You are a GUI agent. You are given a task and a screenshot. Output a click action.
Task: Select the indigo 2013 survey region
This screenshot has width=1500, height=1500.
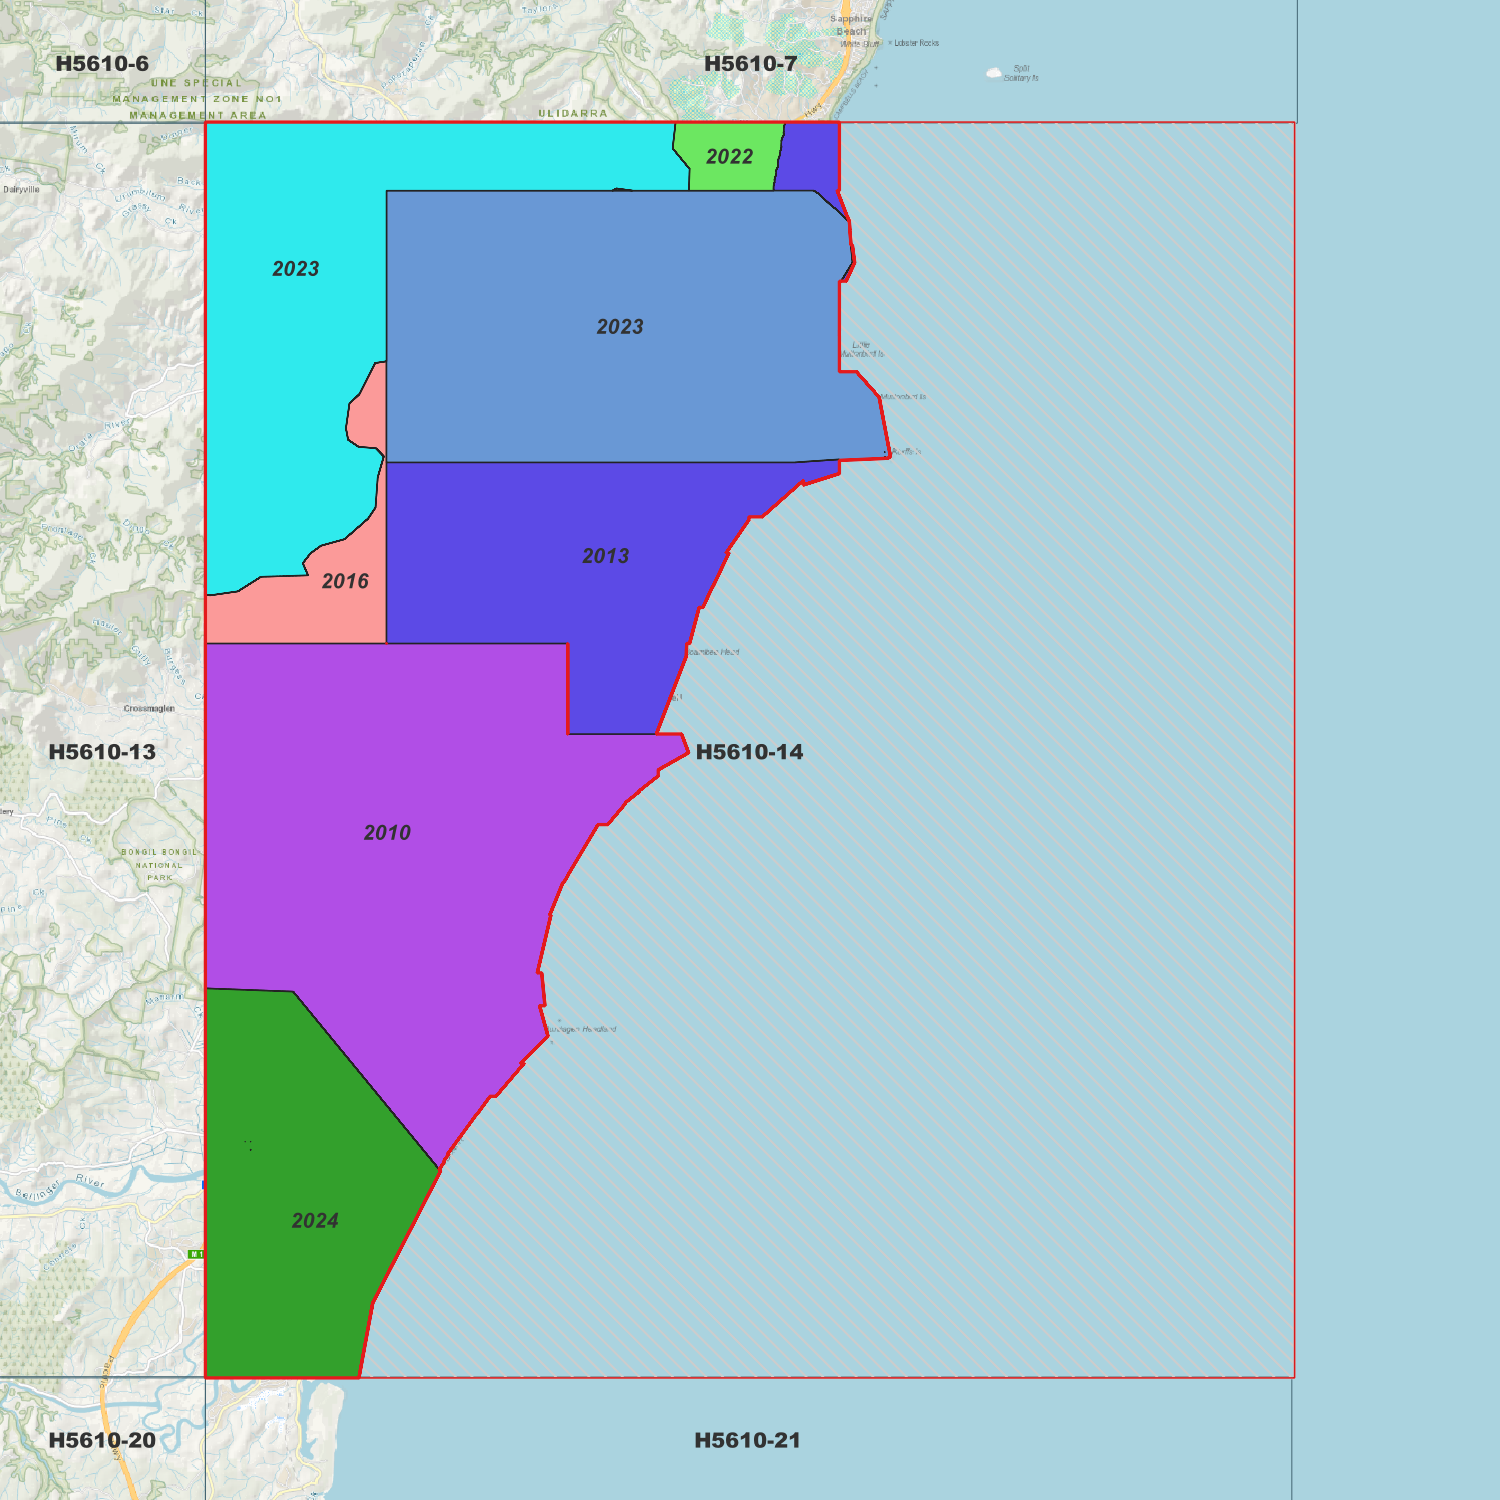tap(606, 556)
